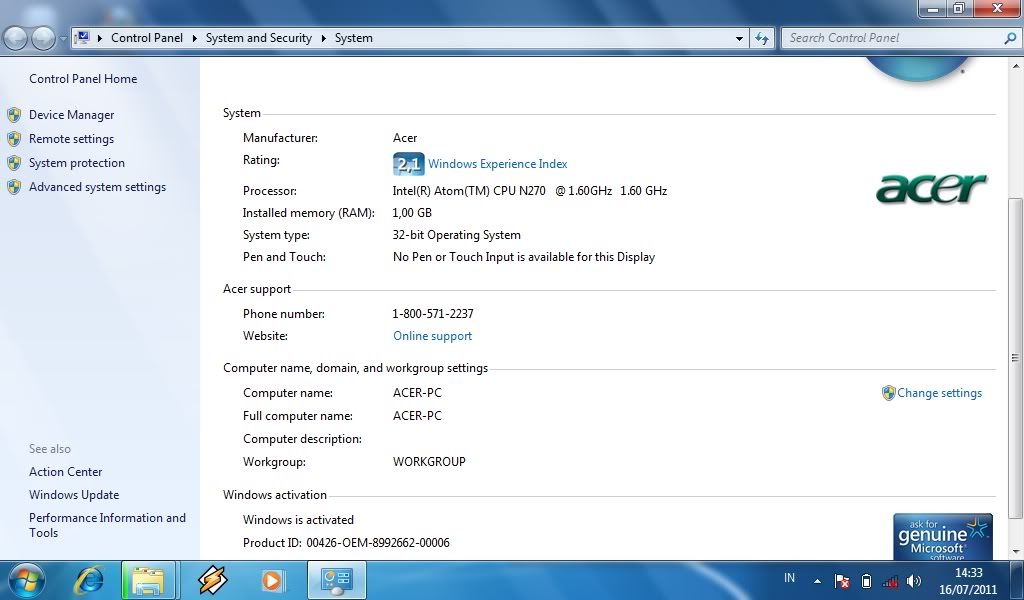
Task: Click the battery power tray icon
Action: [x=867, y=580]
